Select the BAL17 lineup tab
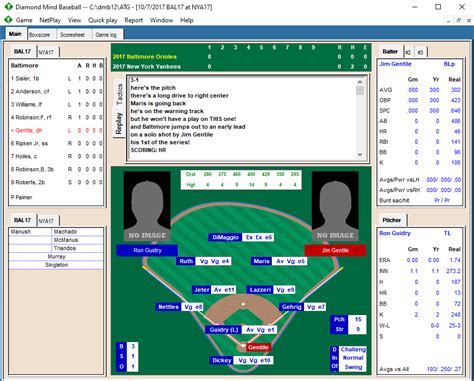 click(x=22, y=52)
